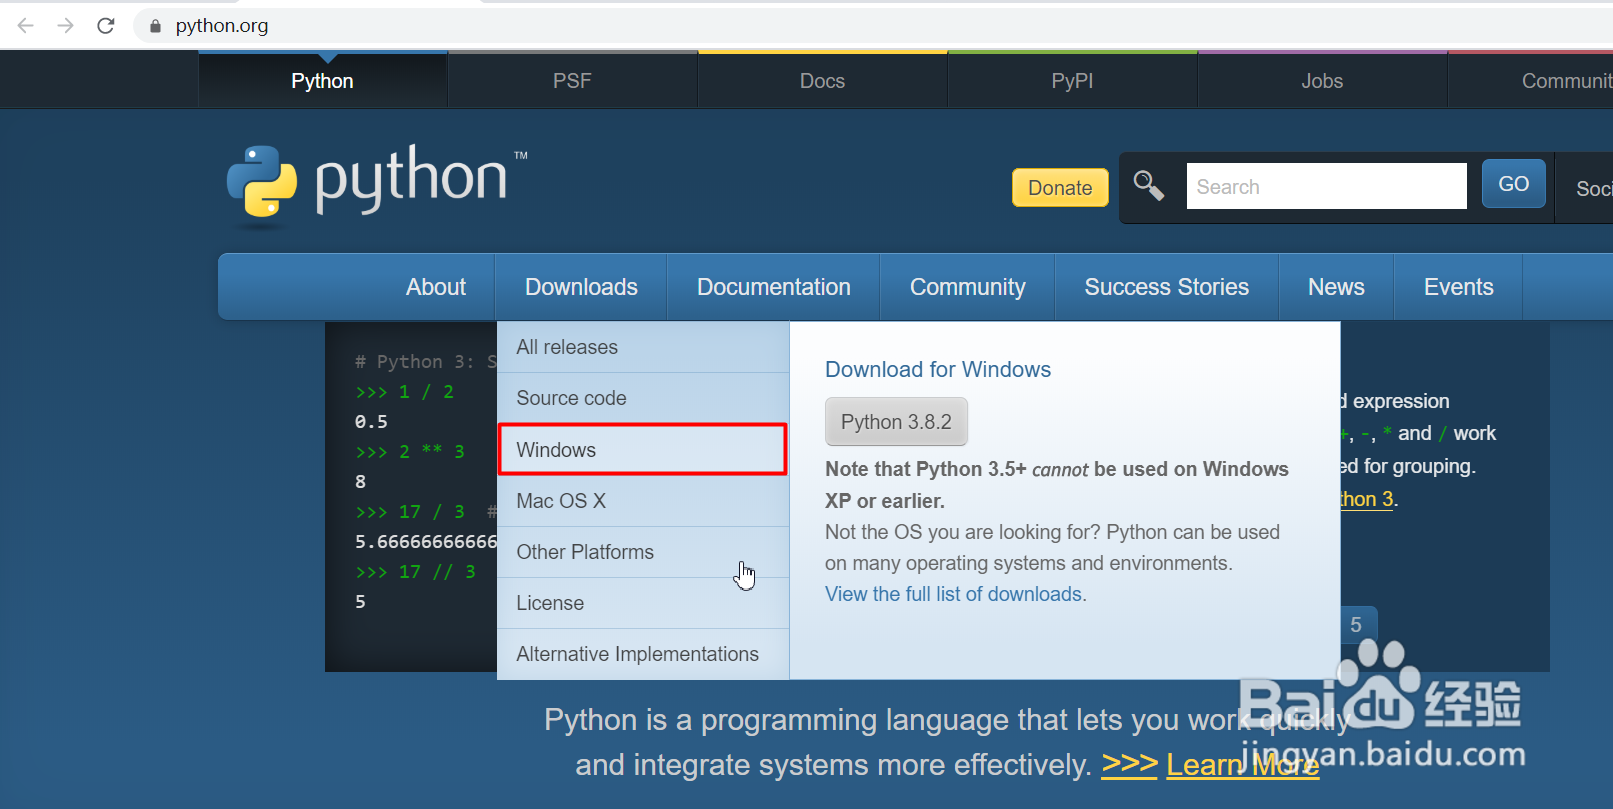
Task: Click the '5.66666666666' output text
Action: pyautogui.click(x=426, y=542)
